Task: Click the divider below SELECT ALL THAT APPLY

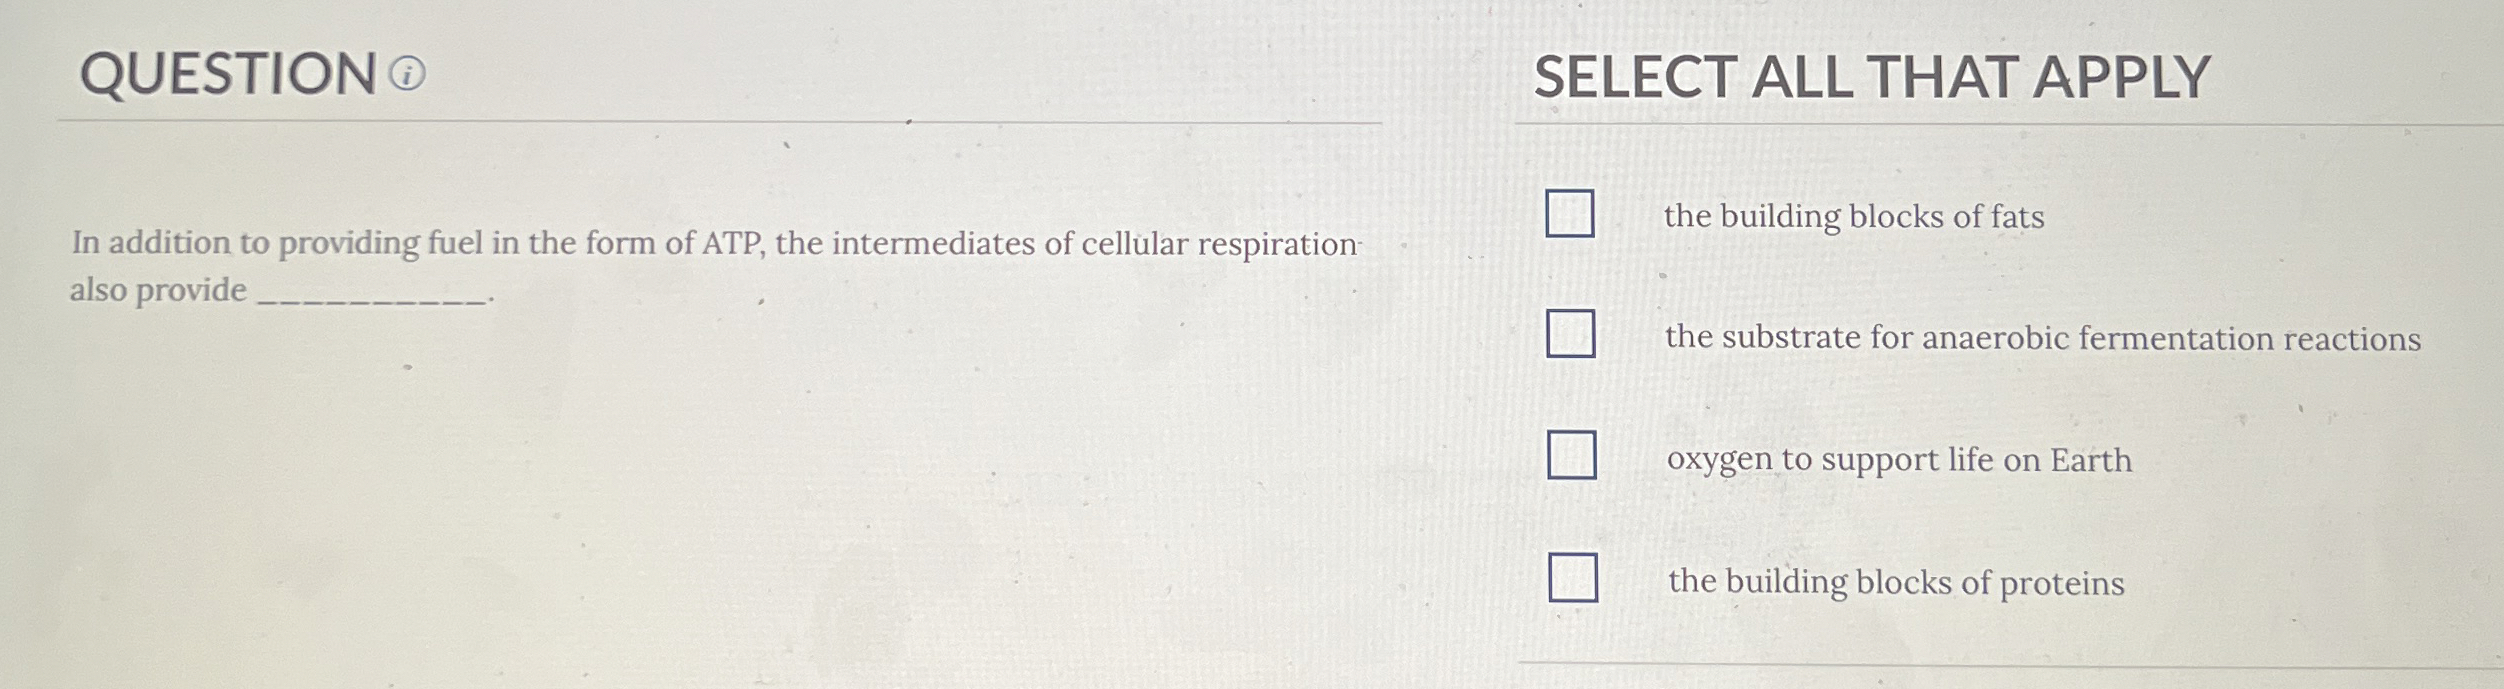Action: coord(2000,125)
